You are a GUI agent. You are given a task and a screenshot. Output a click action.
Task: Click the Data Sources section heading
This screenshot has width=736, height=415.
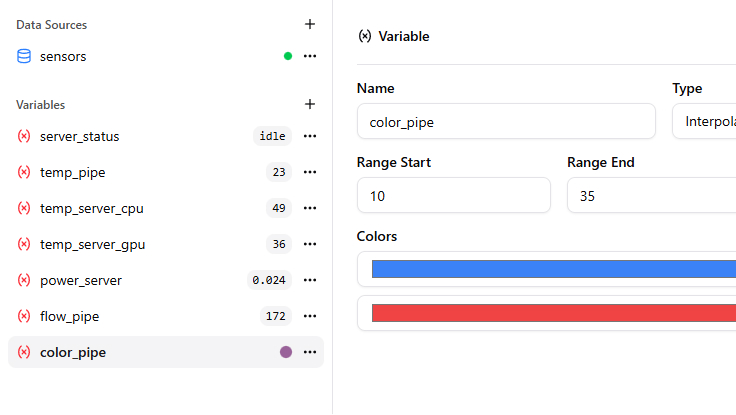[x=52, y=25]
